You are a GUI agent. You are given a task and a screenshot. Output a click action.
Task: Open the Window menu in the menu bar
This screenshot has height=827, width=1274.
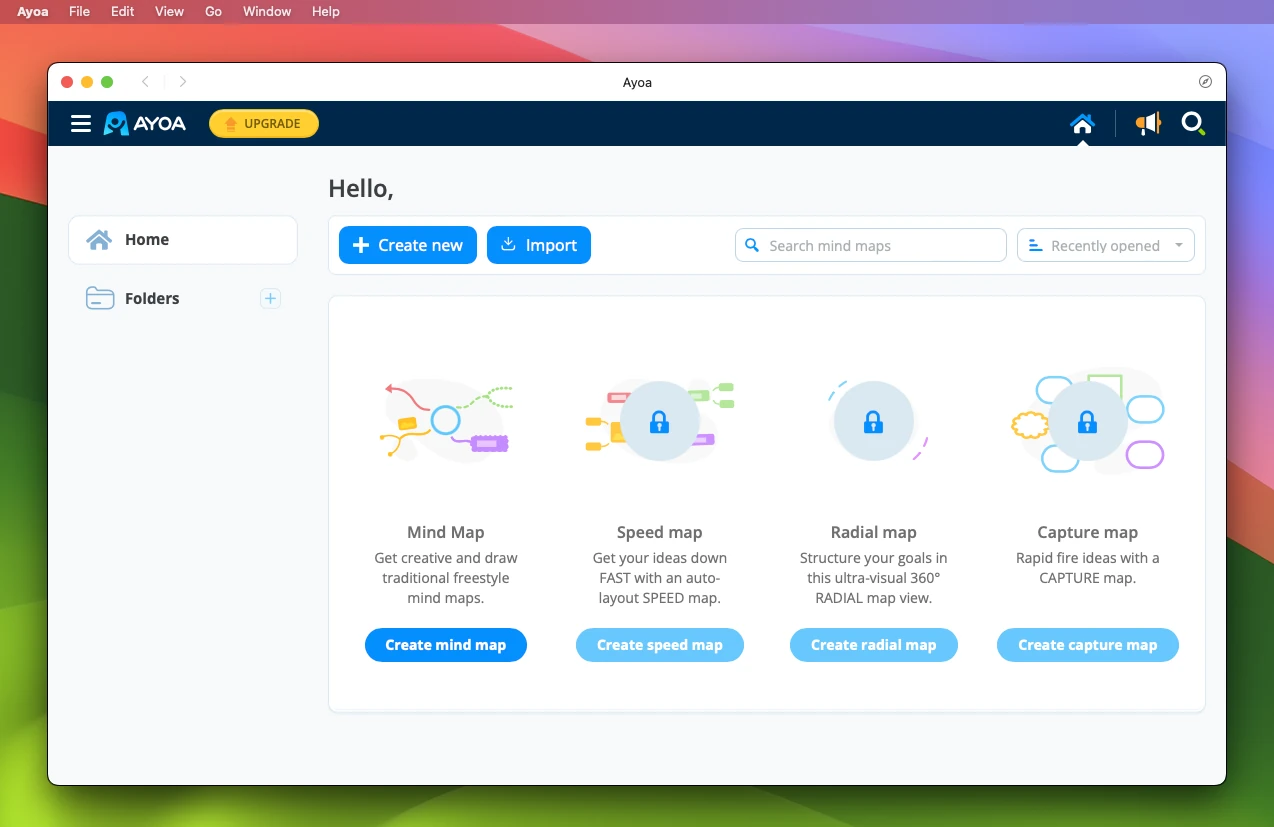[x=266, y=11]
